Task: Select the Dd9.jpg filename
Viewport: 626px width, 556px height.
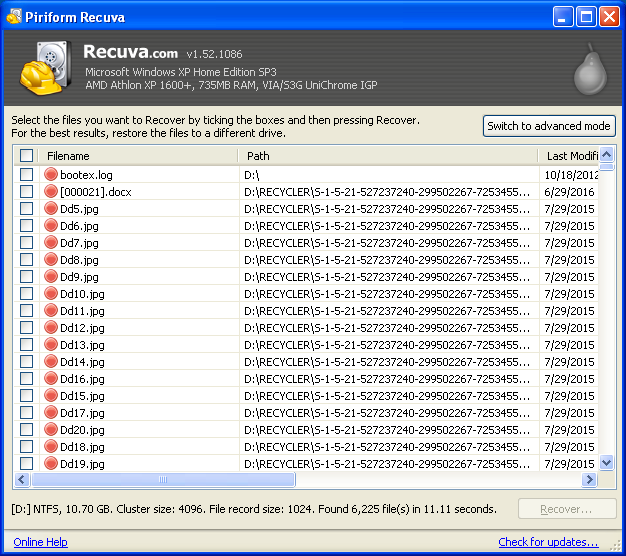Action: point(79,277)
